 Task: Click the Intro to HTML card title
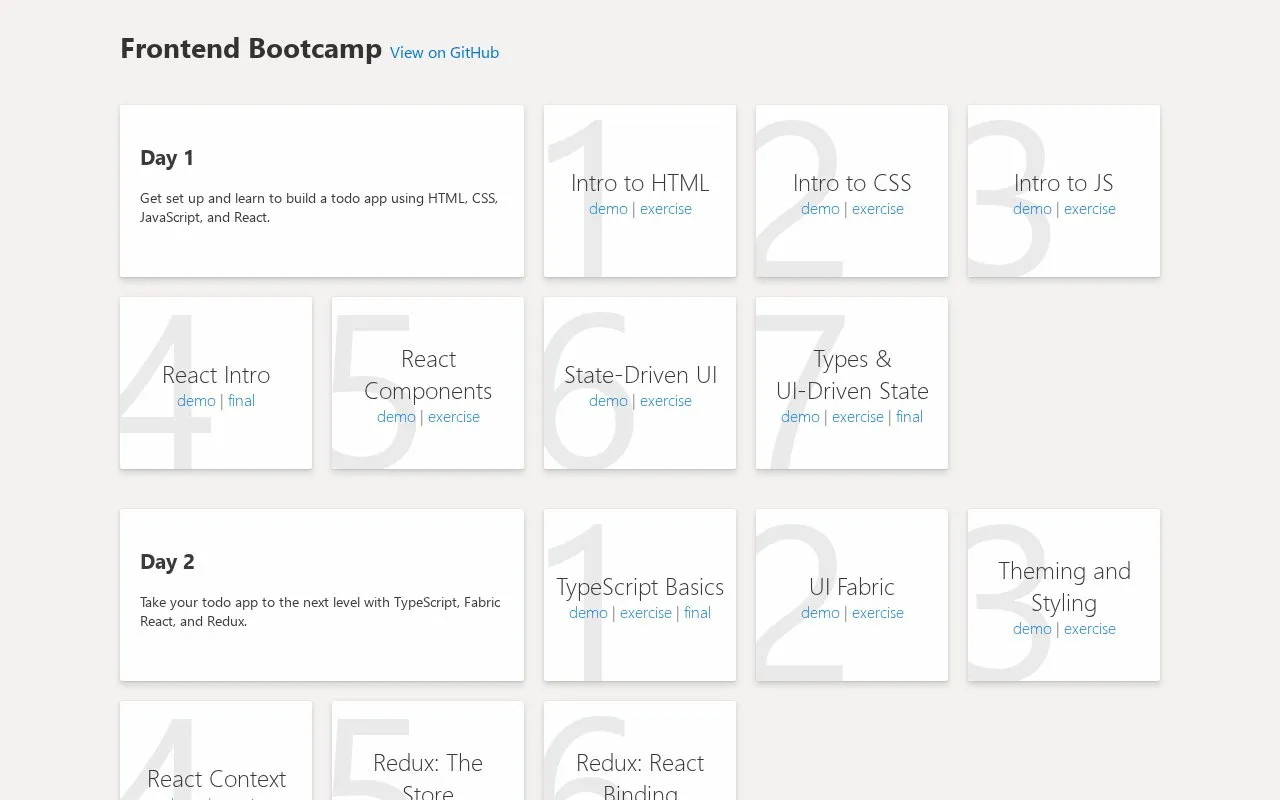[x=640, y=183]
